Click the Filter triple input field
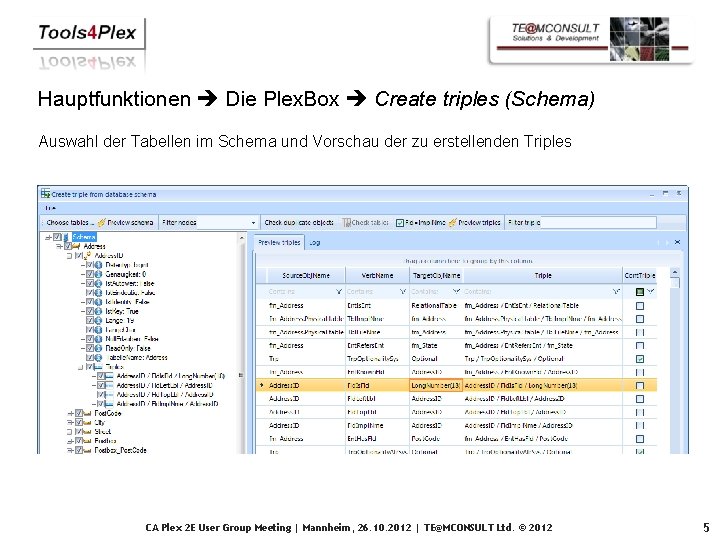Viewport: 720px width, 540px height. [598, 223]
